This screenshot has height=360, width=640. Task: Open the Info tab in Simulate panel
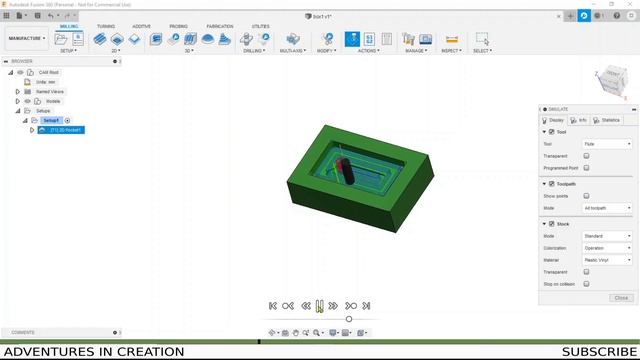point(578,120)
